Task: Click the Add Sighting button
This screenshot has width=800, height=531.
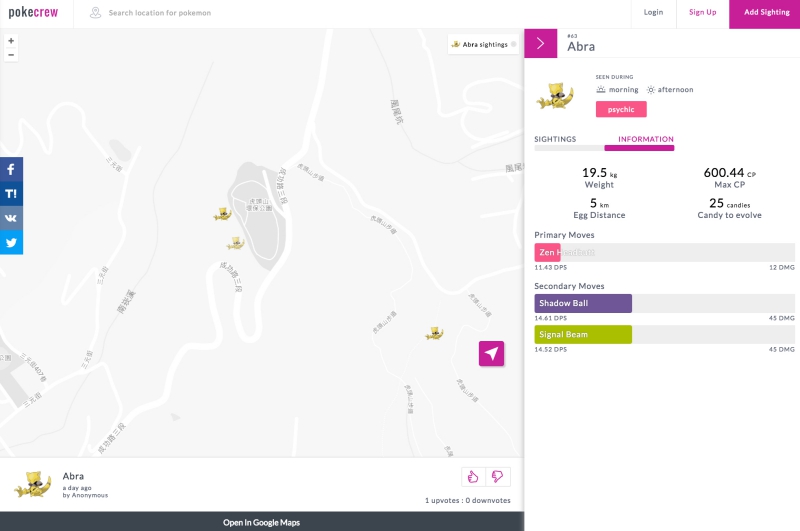Action: click(765, 14)
